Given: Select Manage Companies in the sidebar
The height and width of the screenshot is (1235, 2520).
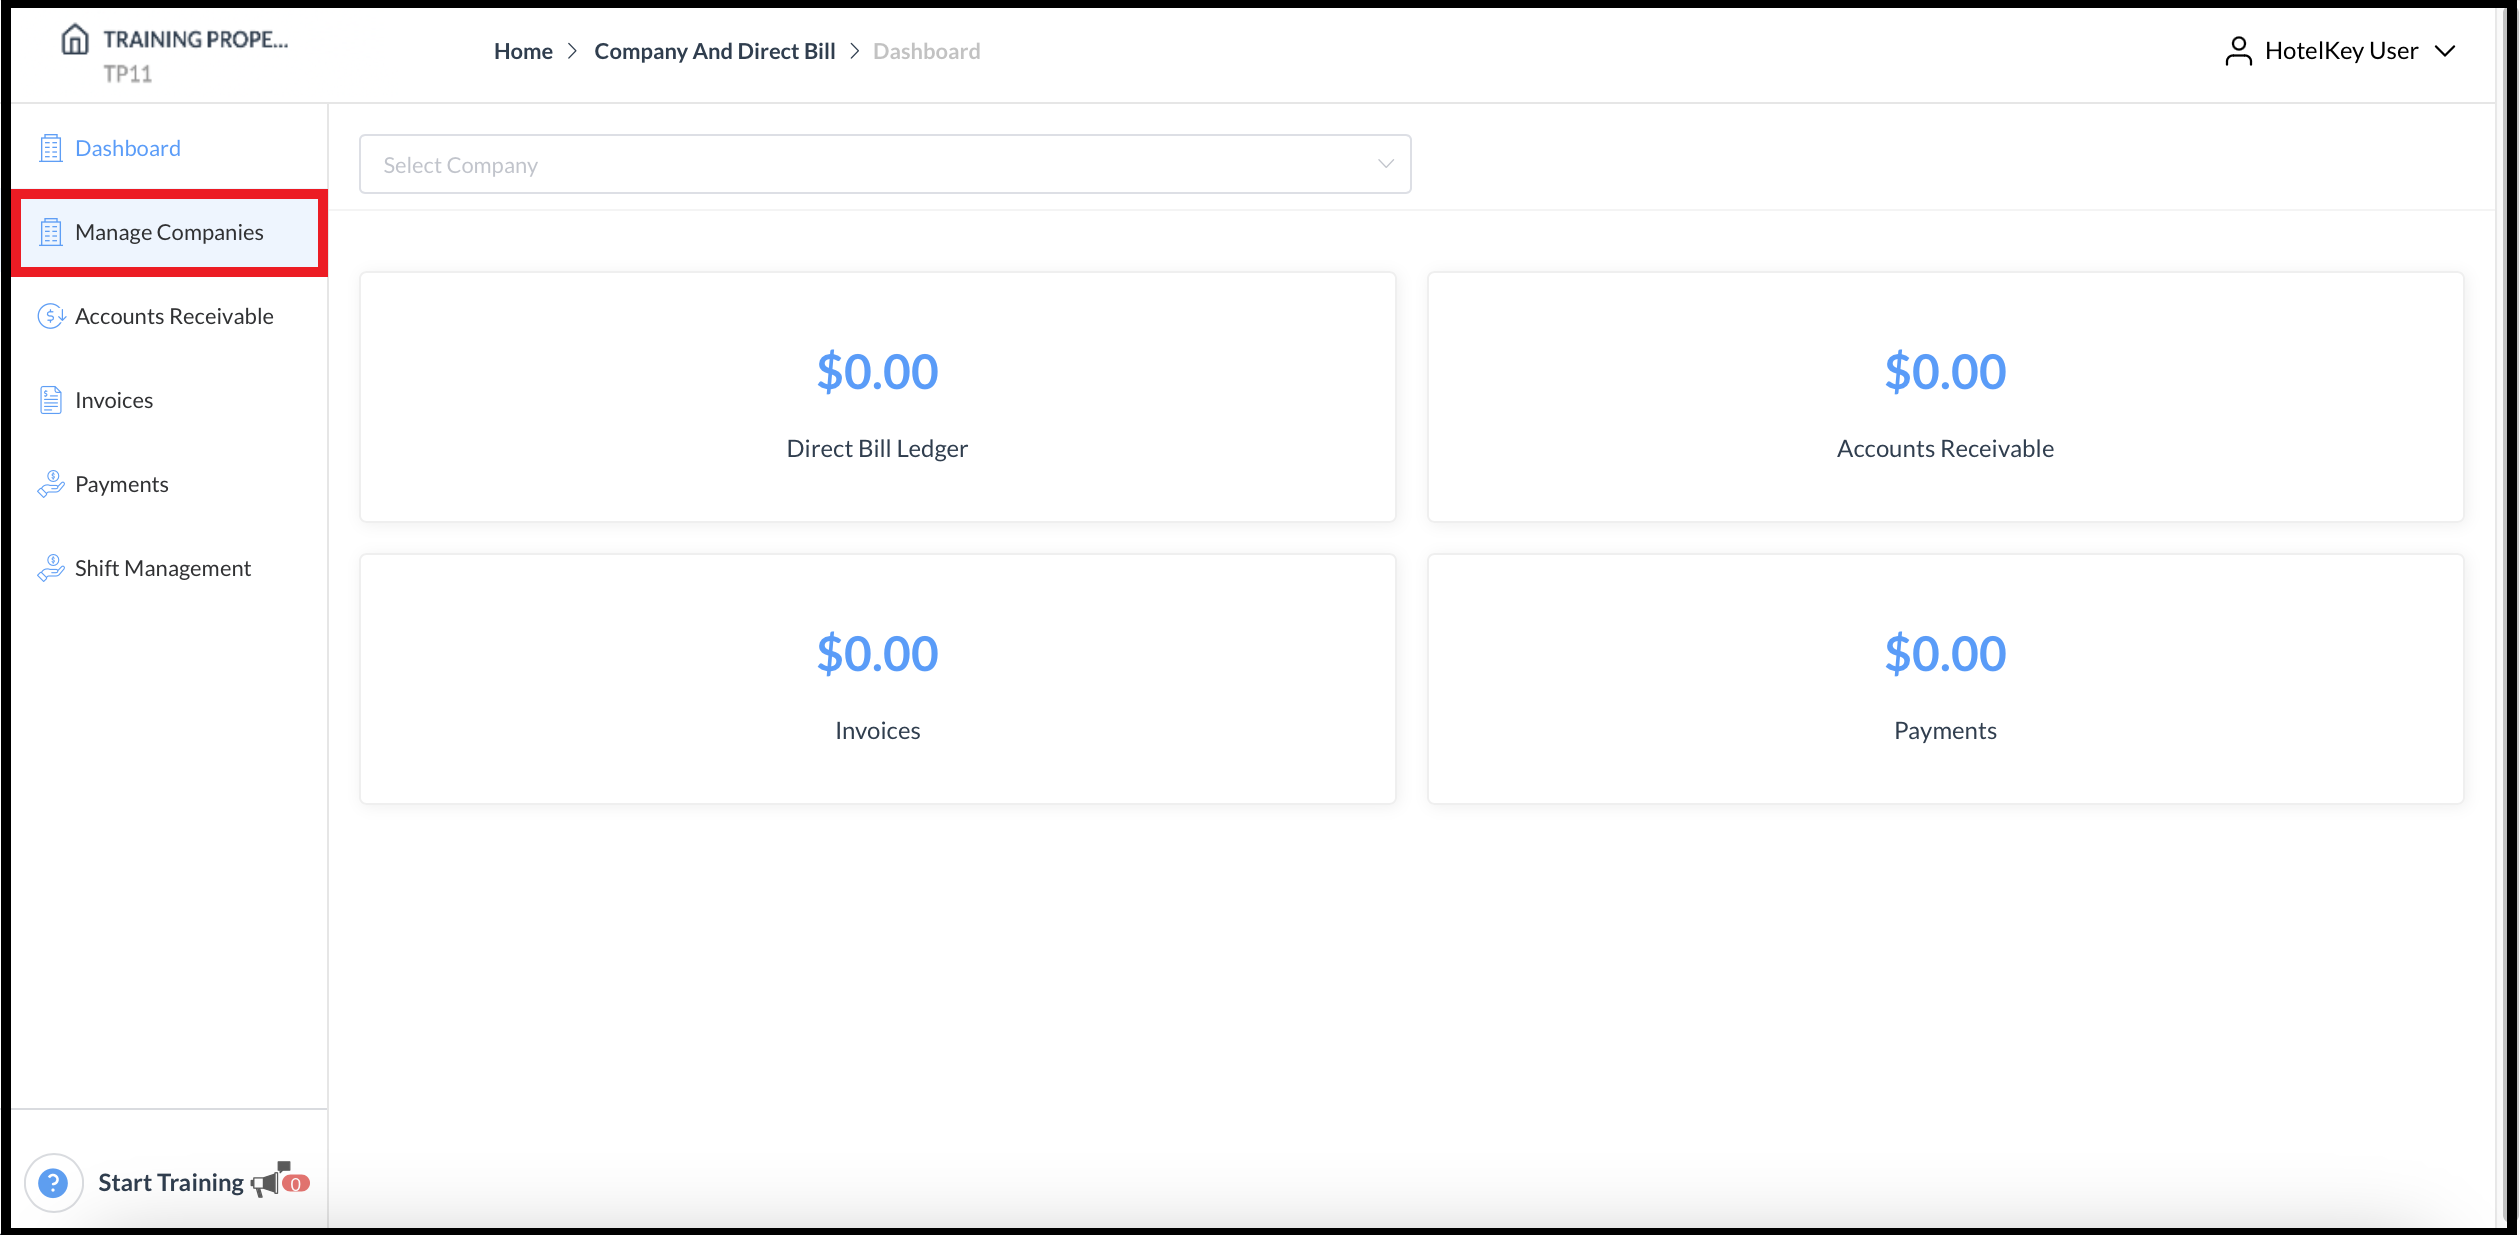Looking at the screenshot, I should pos(168,231).
